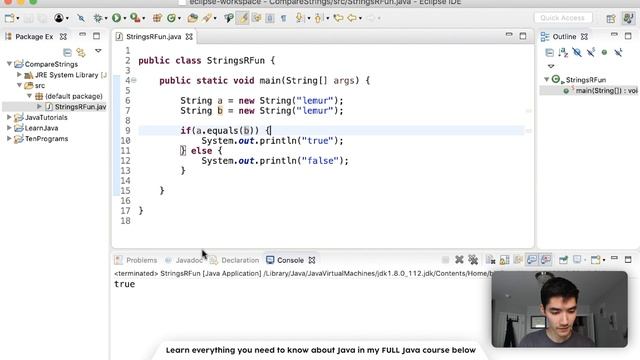Open the Run button dropdown arrow
Screen dimensions: 640x360
(x=124, y=18)
